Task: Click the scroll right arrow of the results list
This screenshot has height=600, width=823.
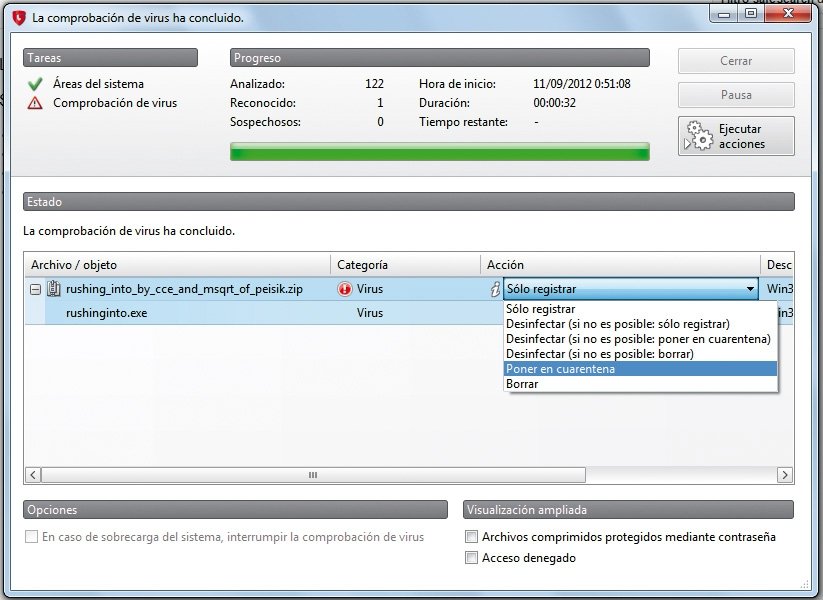Action: point(785,475)
